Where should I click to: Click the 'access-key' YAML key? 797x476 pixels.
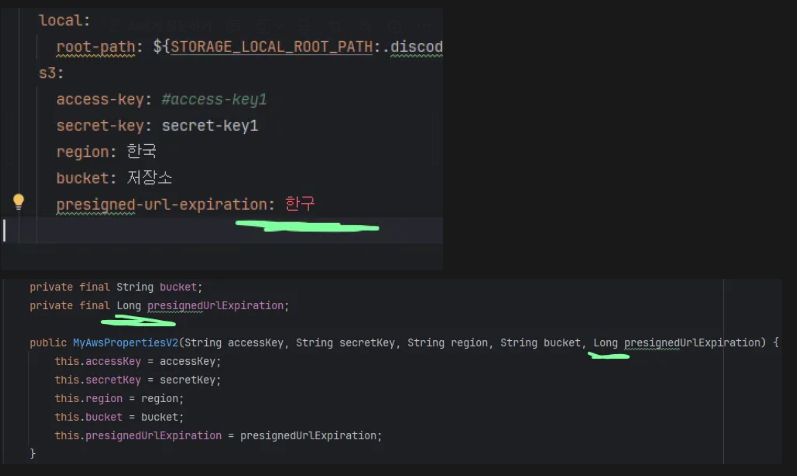[100, 99]
